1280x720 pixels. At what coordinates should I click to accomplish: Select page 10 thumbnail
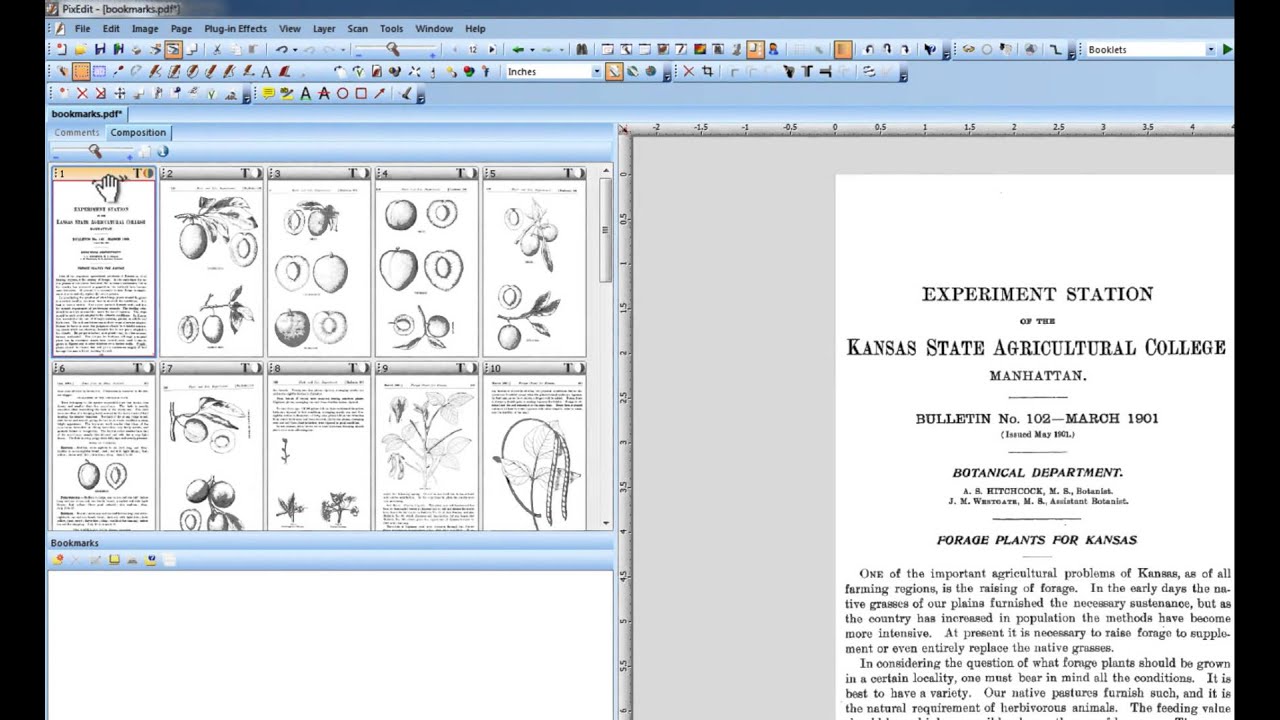click(534, 446)
